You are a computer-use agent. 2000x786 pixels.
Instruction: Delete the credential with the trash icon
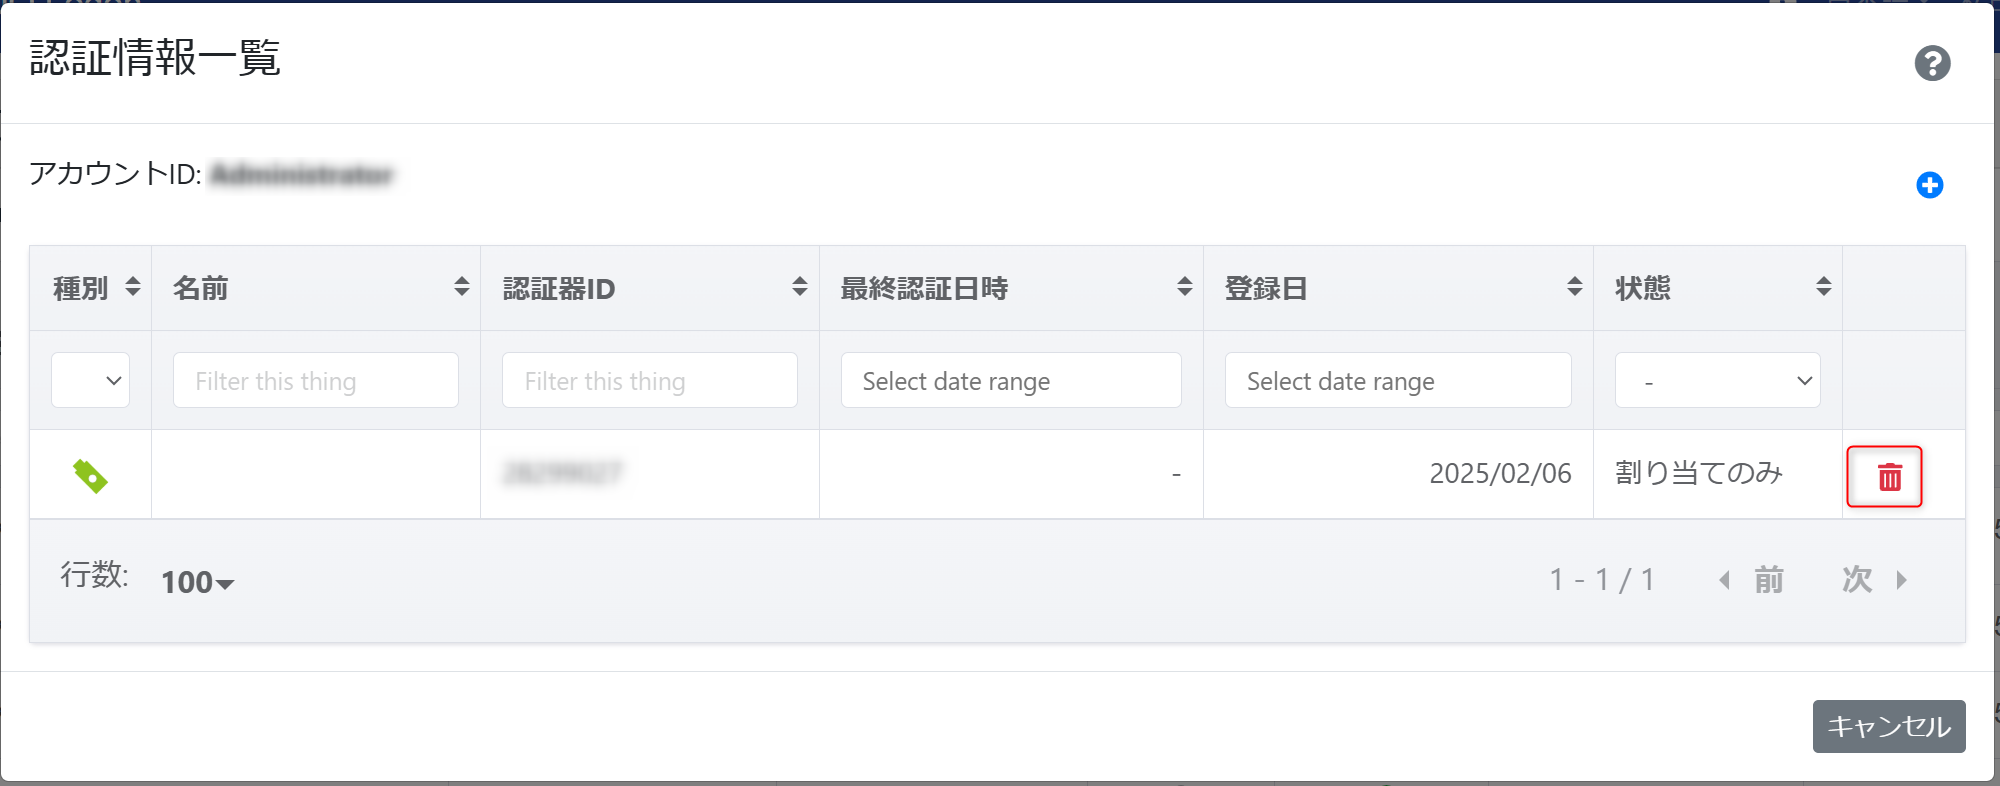point(1884,477)
